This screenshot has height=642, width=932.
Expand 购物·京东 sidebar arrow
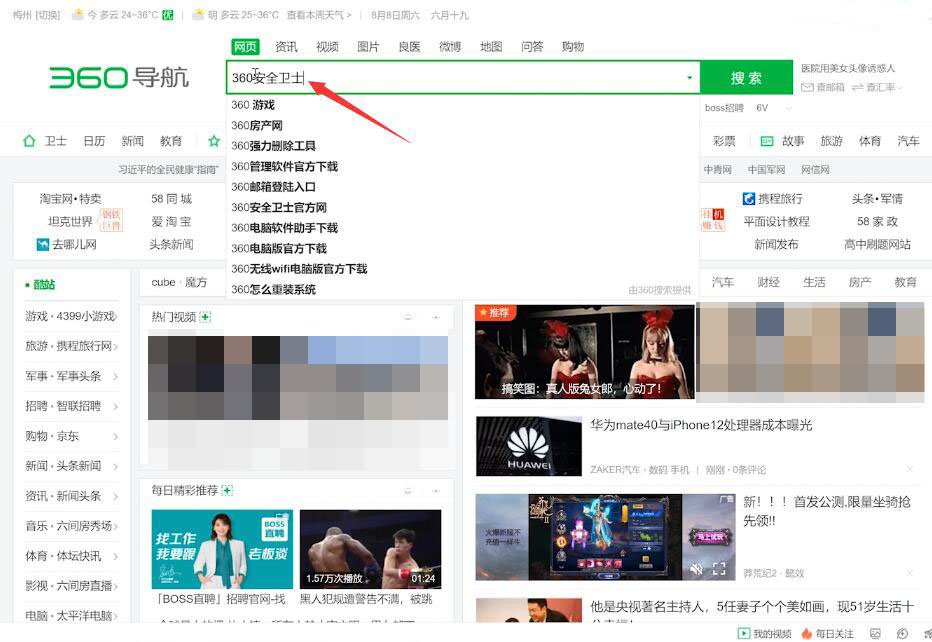tap(115, 436)
